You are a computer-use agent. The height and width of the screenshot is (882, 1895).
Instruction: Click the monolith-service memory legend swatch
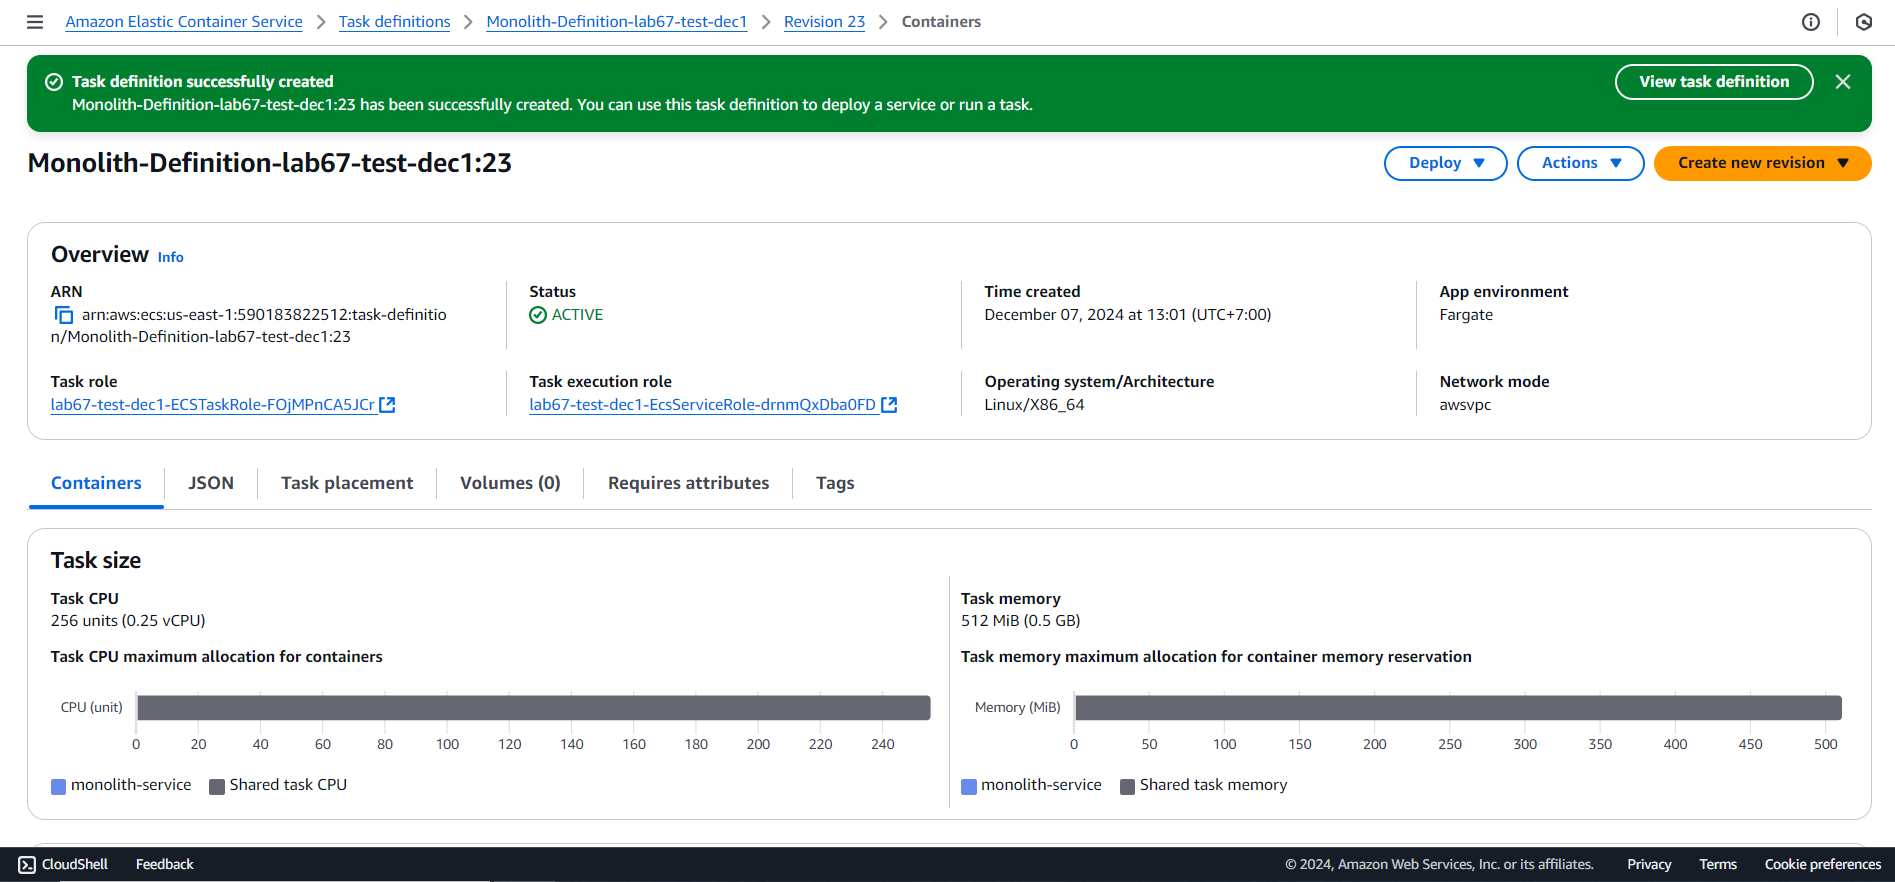(969, 787)
